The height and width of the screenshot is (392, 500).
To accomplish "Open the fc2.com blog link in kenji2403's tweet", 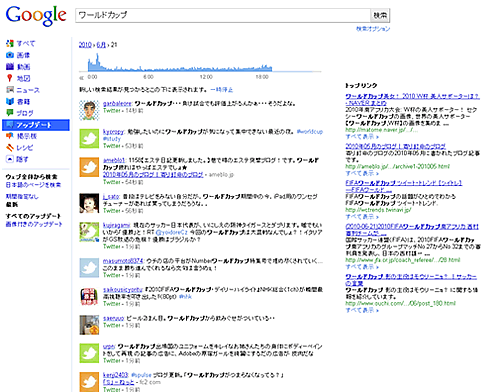I will tap(118, 382).
